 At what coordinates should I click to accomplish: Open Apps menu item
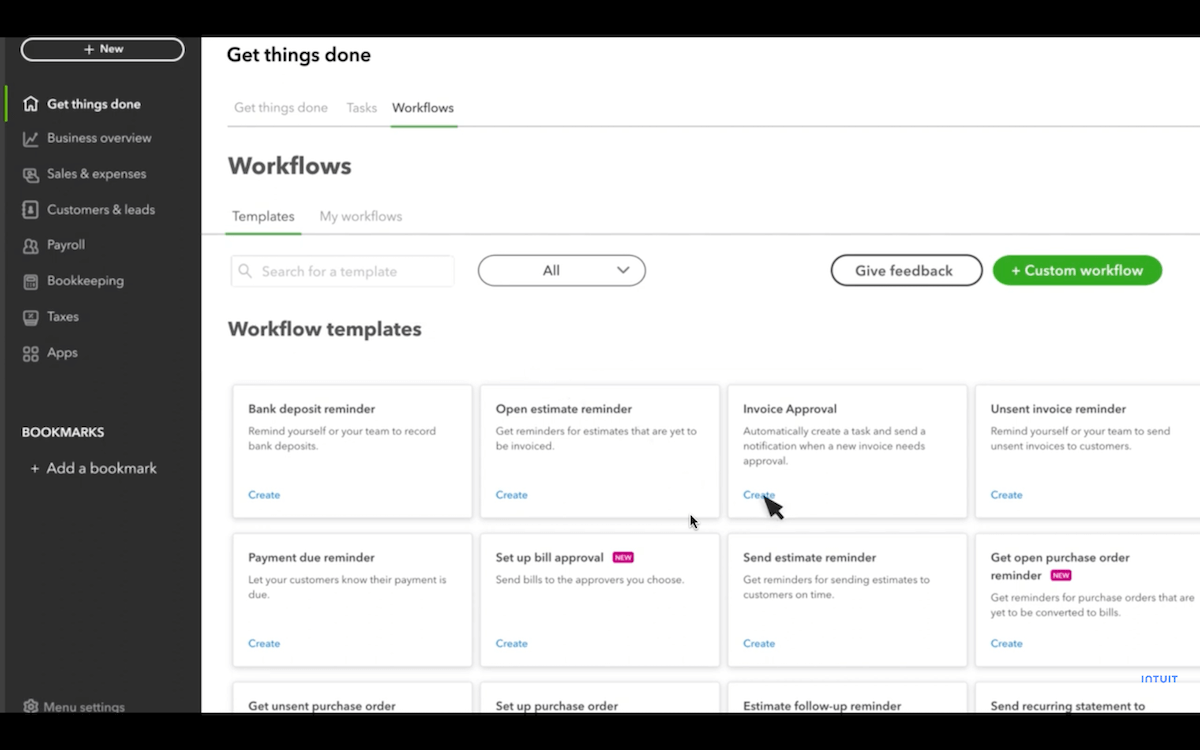click(62, 353)
